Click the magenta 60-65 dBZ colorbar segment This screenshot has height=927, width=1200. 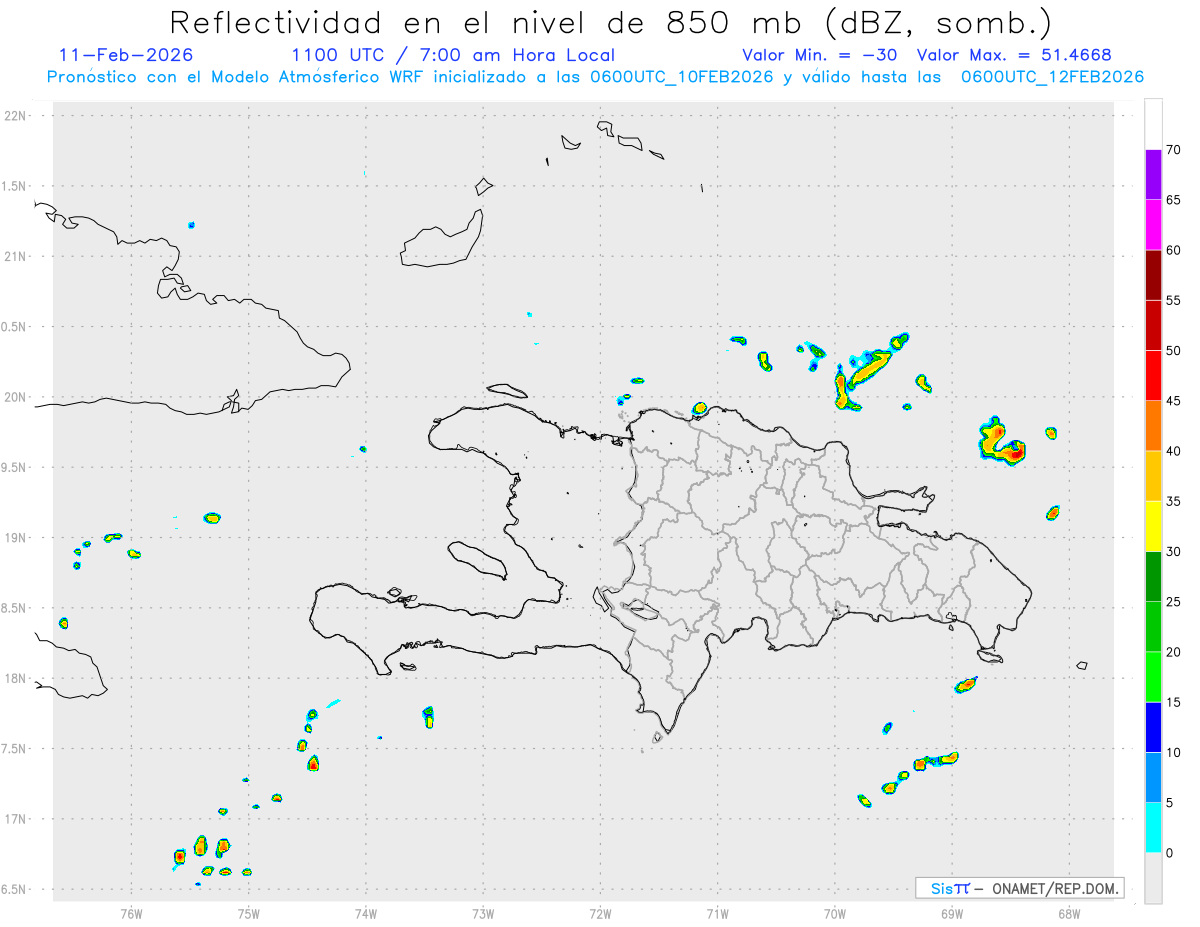pos(1153,225)
